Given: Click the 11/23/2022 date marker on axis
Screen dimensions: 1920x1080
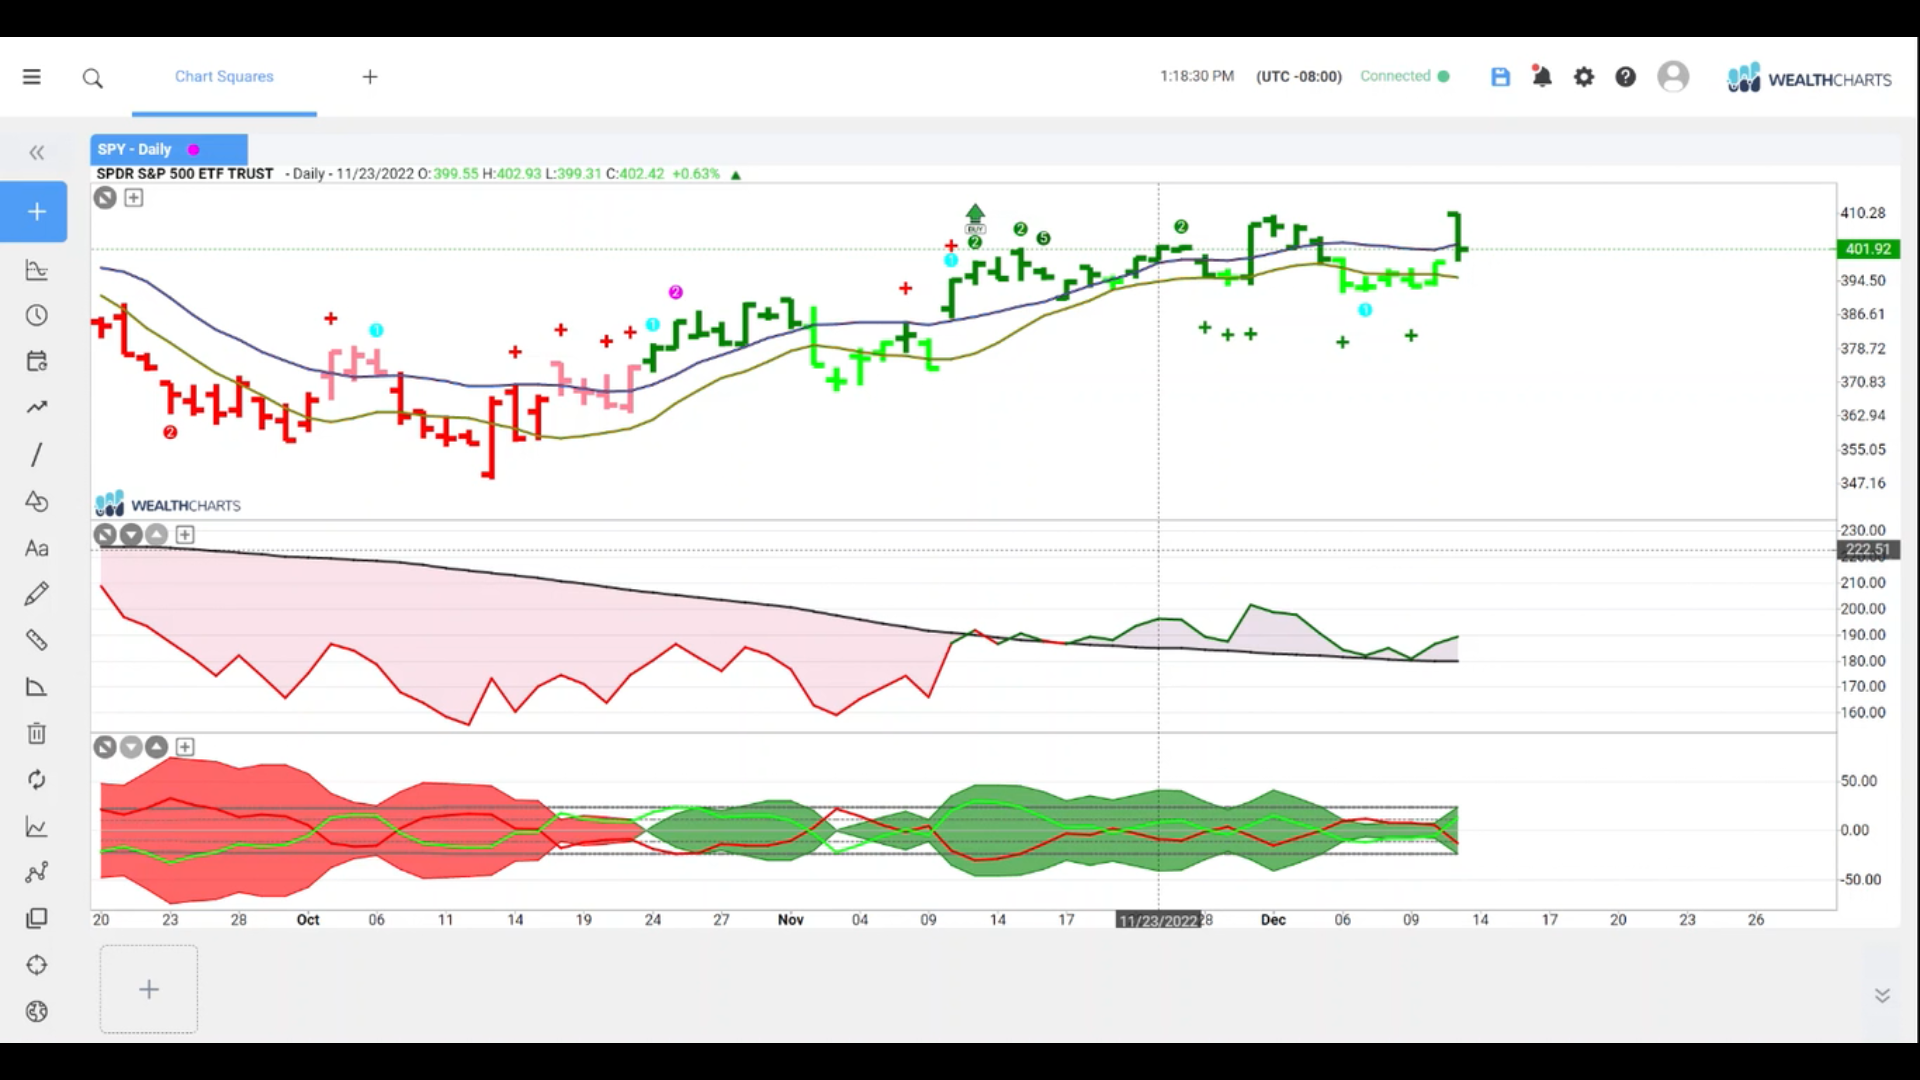Looking at the screenshot, I should (1158, 920).
